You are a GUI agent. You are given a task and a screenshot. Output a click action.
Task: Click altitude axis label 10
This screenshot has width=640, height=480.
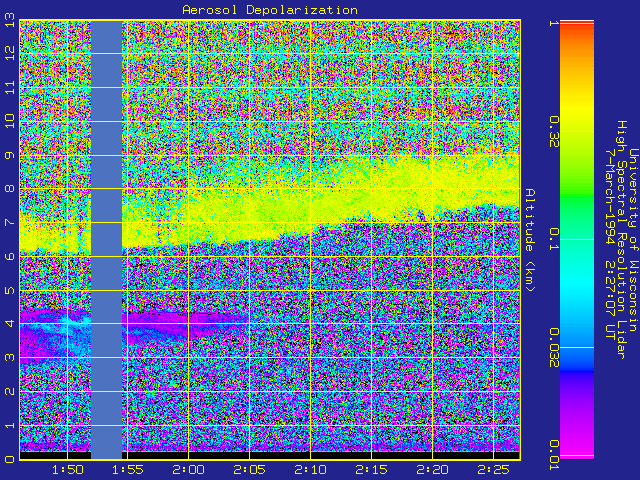[10, 121]
